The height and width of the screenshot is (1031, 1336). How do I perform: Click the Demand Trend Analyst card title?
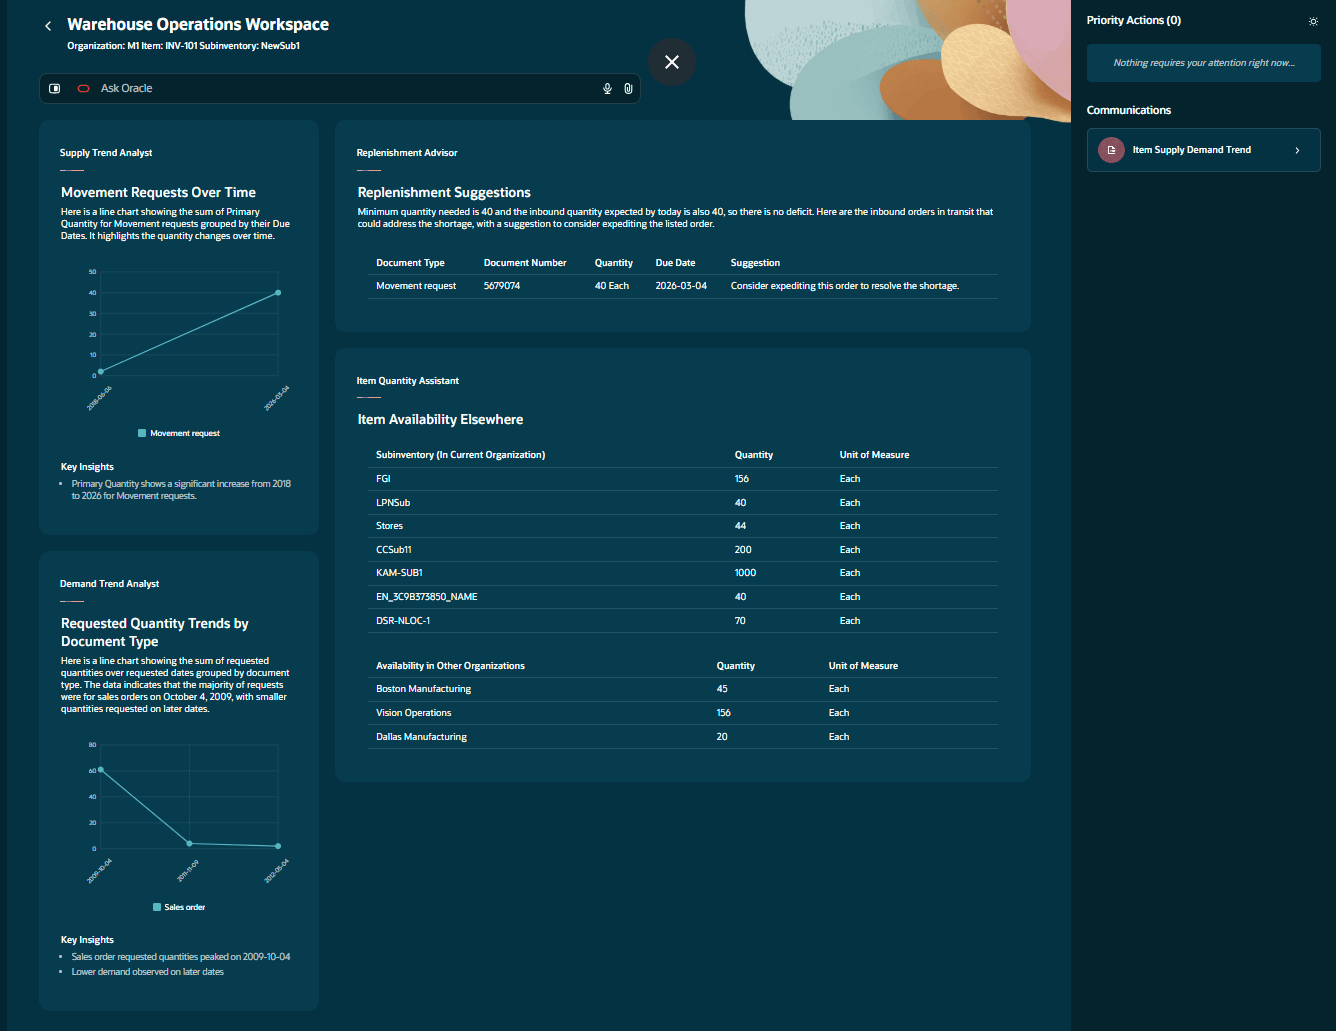[110, 584]
